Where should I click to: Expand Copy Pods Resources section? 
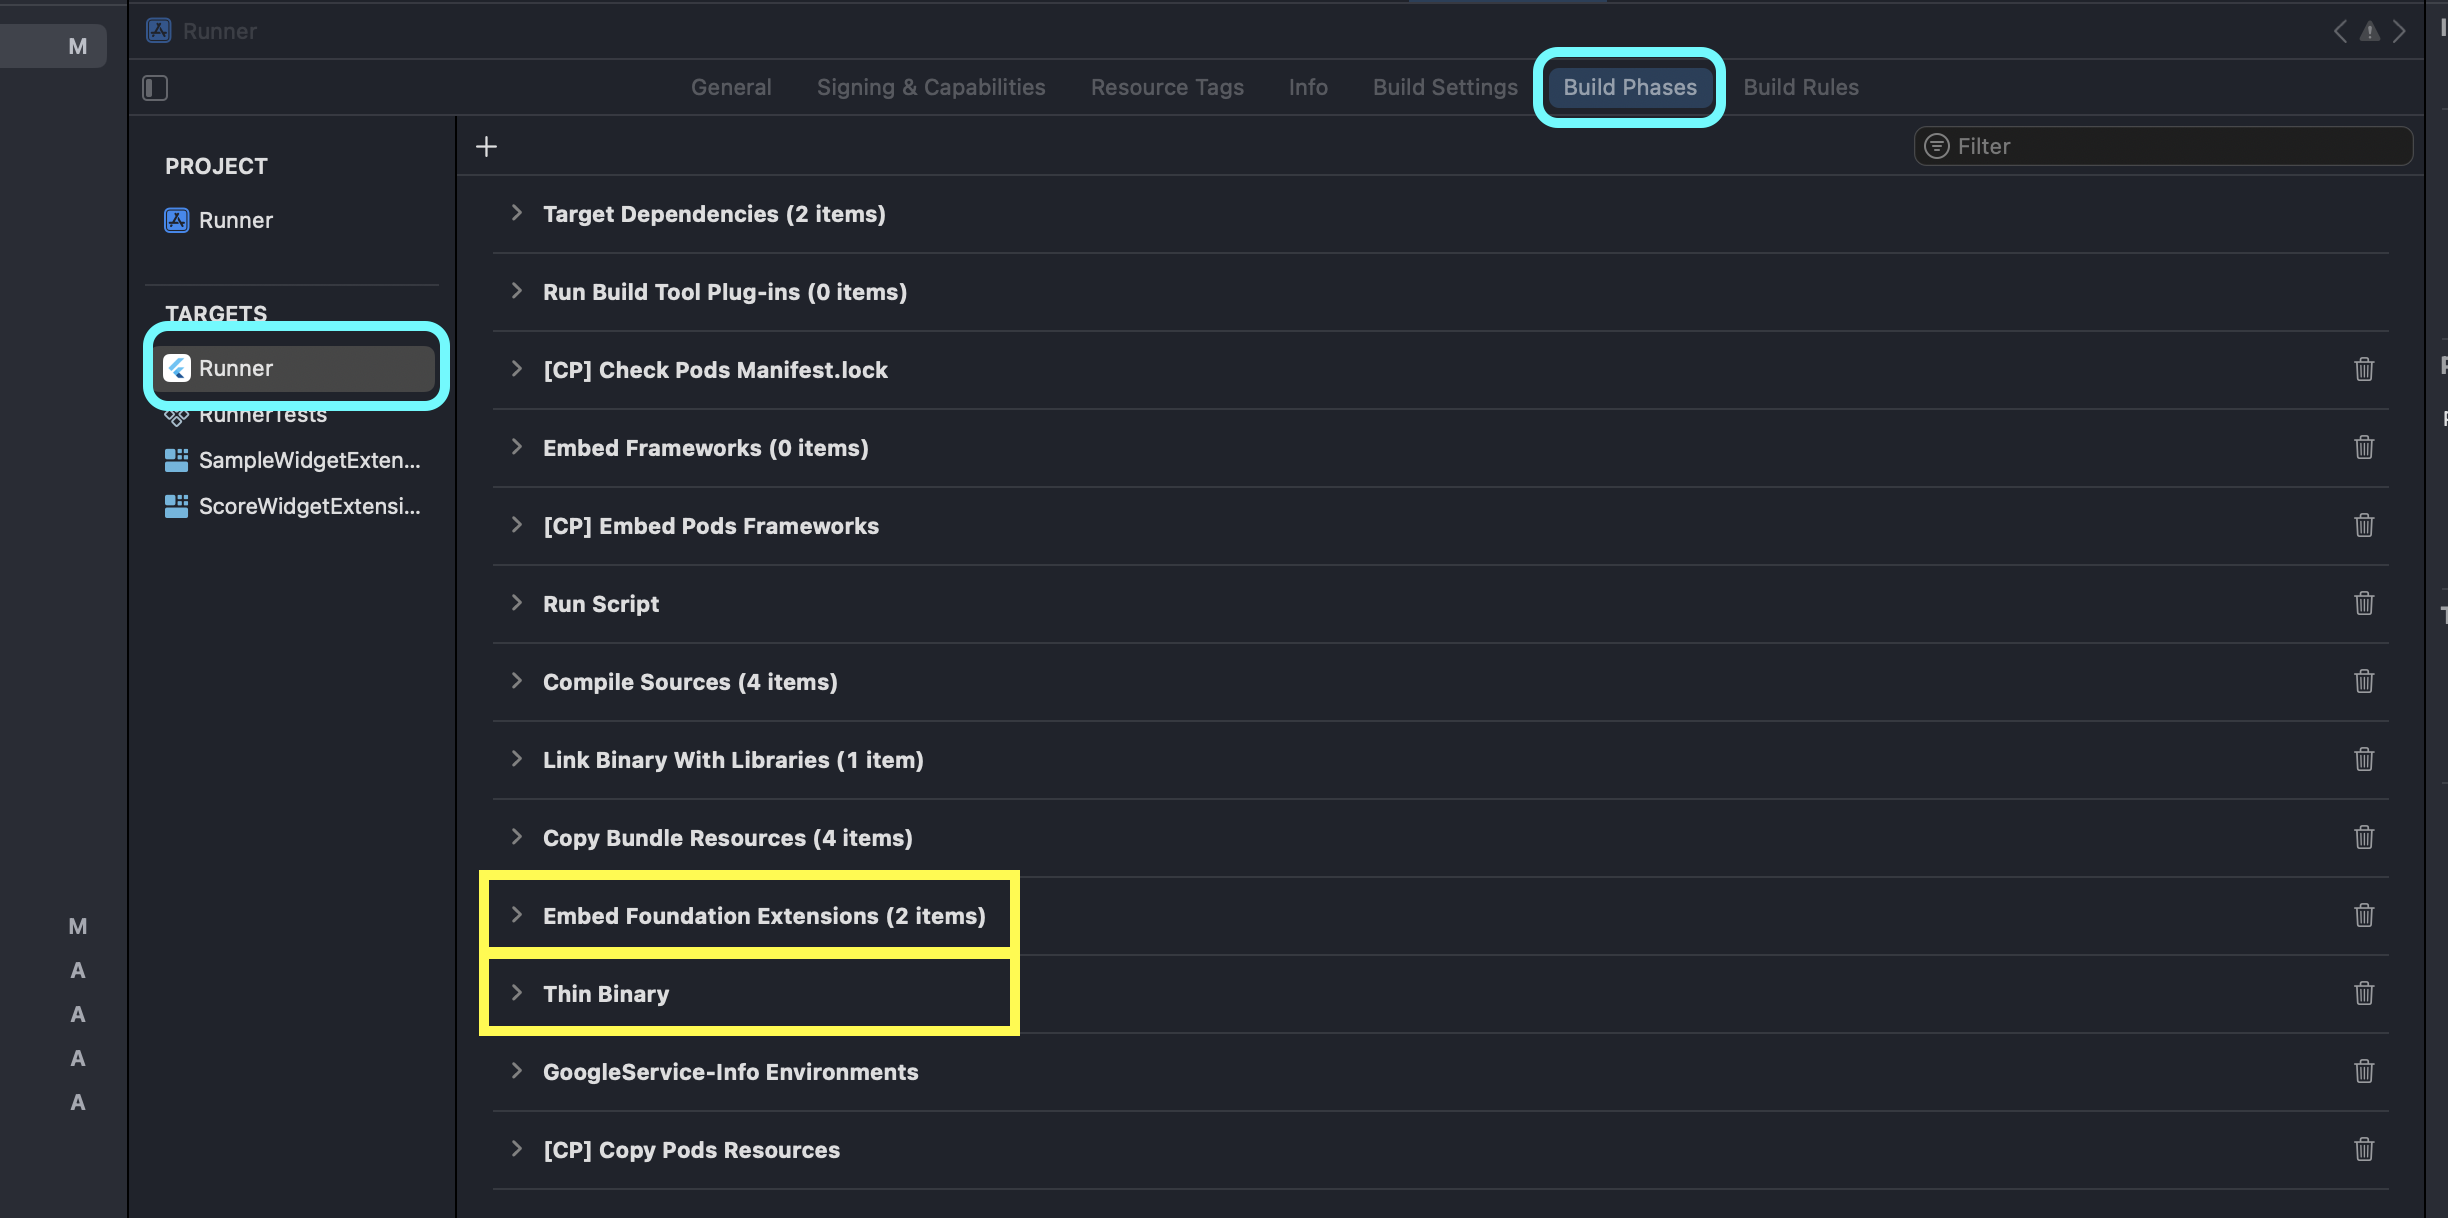tap(516, 1148)
